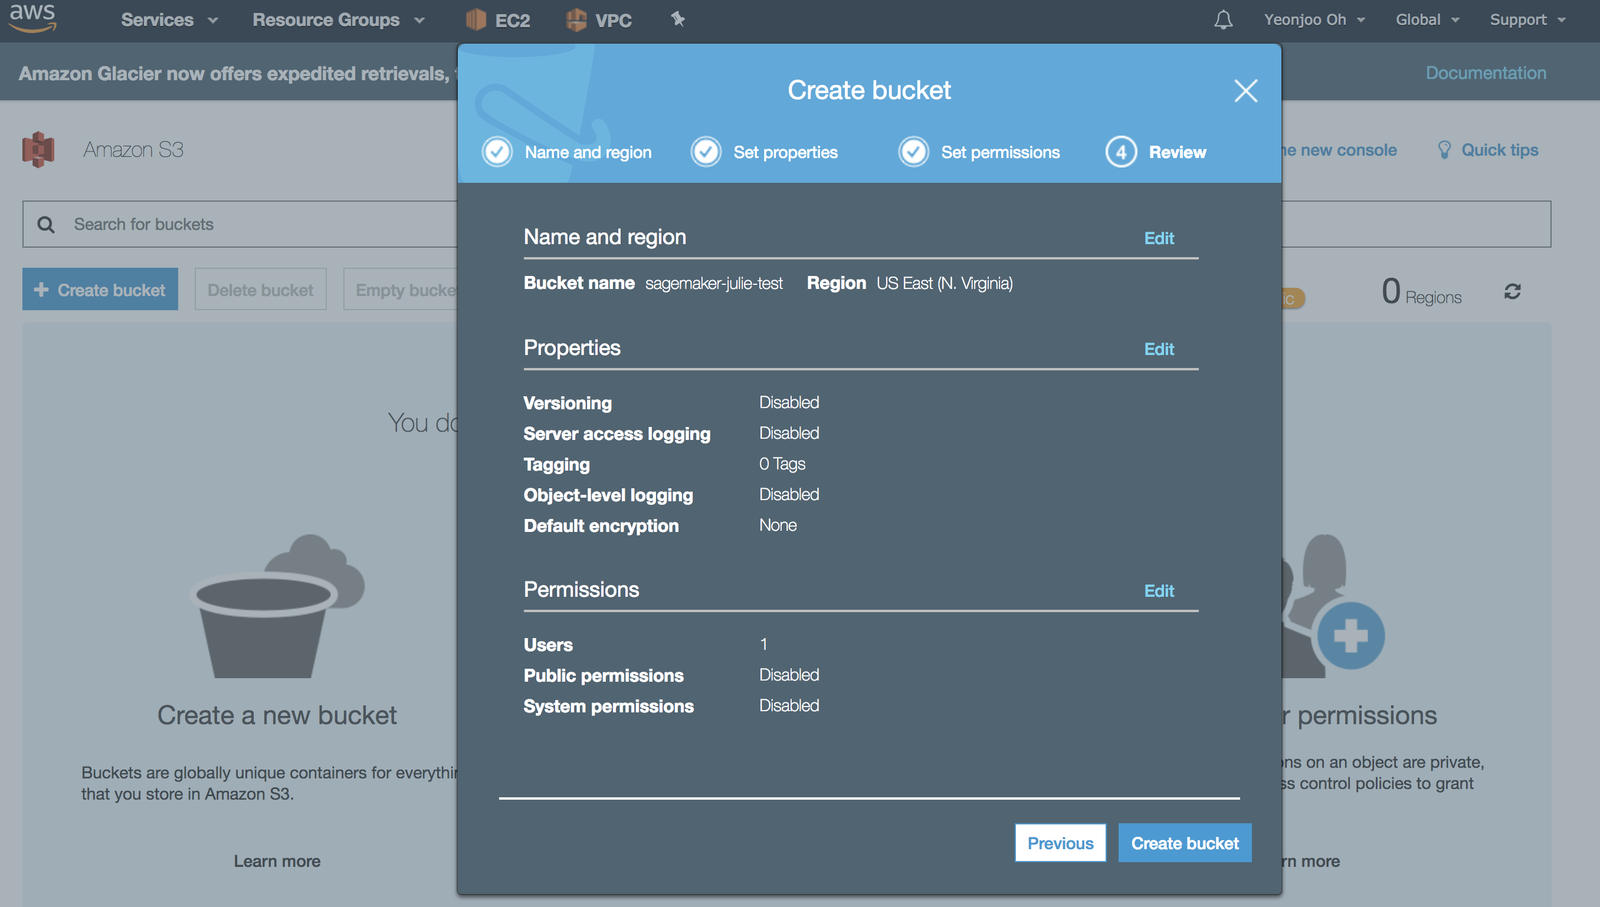Expand the Resource Groups dropdown

tap(338, 20)
